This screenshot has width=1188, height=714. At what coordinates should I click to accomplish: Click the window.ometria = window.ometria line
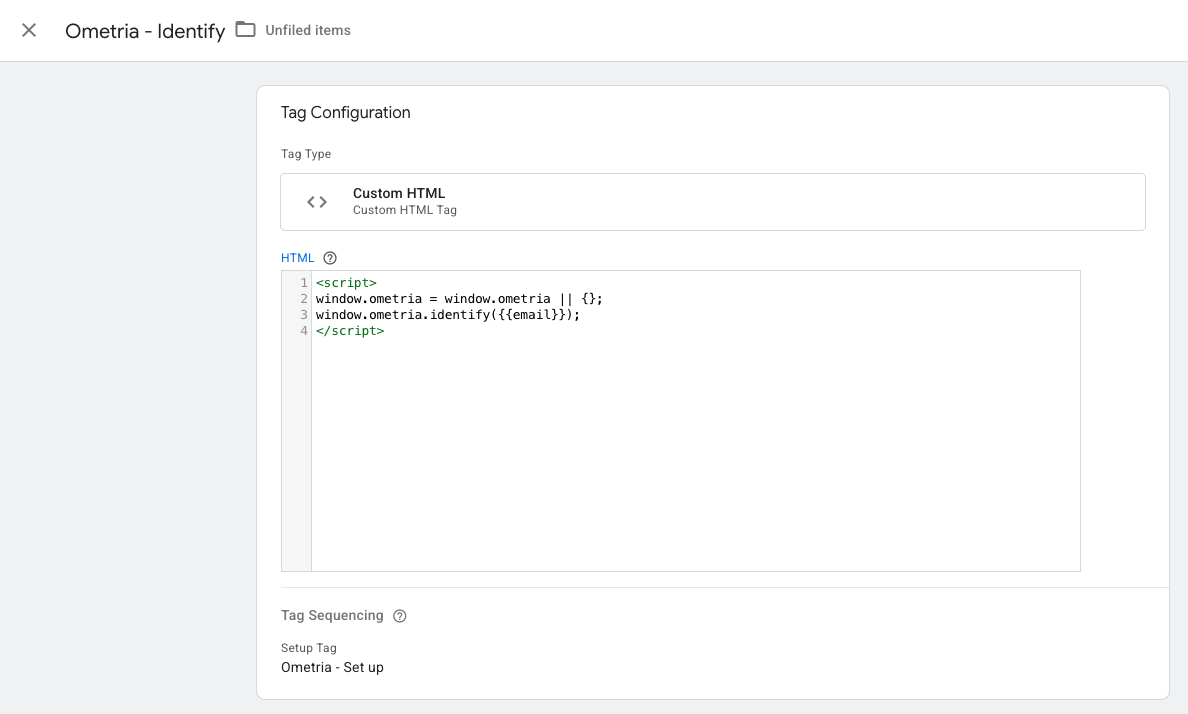pos(459,299)
